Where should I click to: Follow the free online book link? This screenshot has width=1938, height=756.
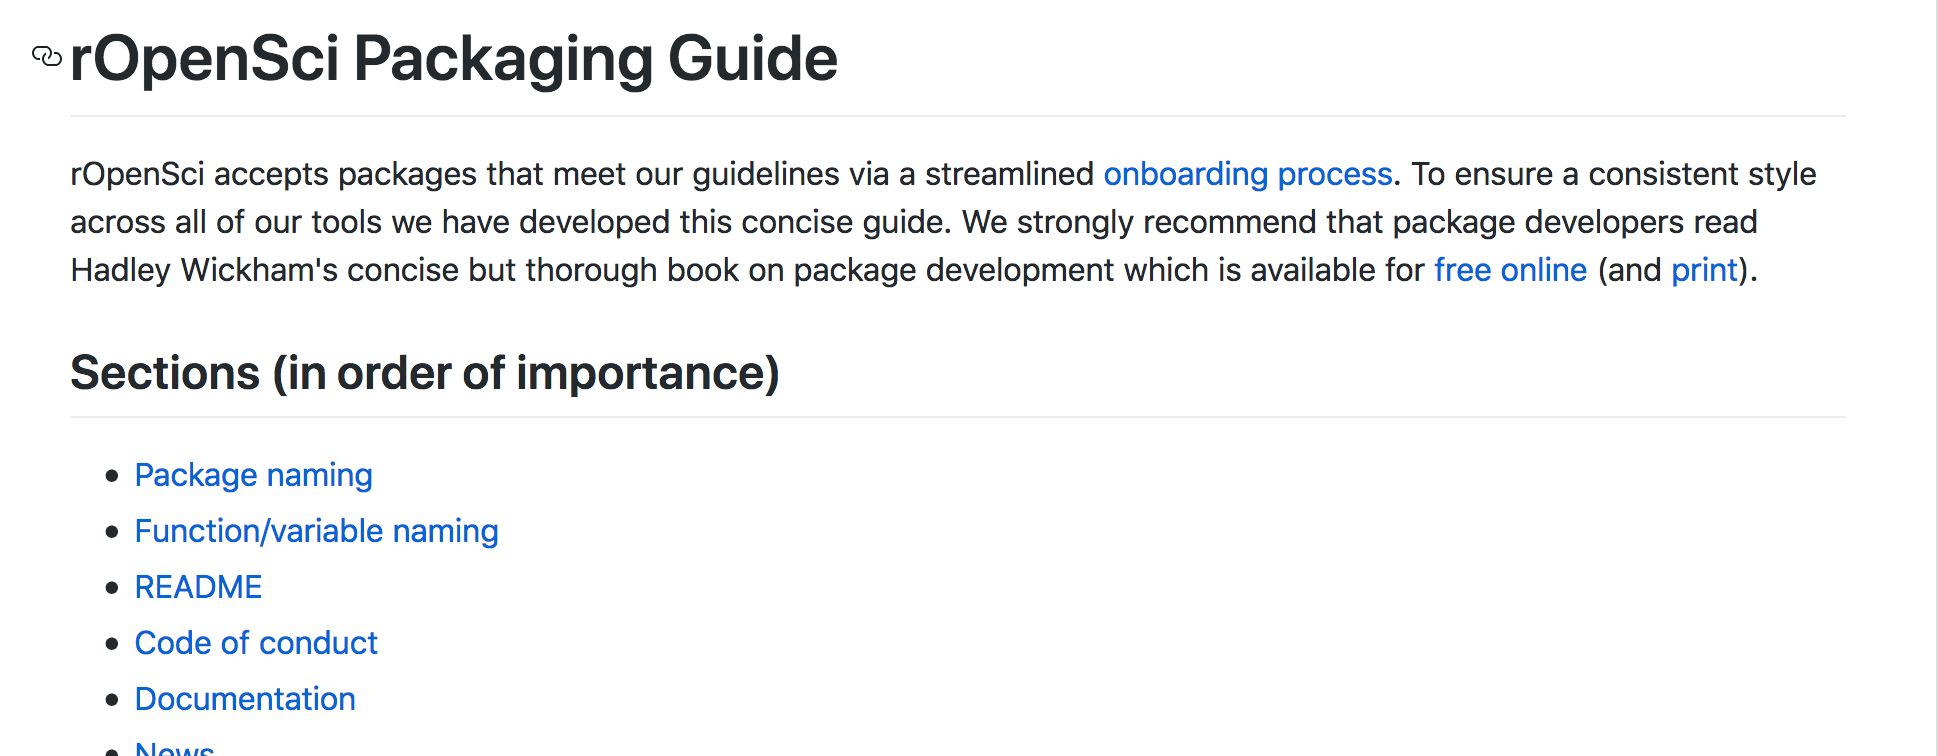tap(1510, 270)
